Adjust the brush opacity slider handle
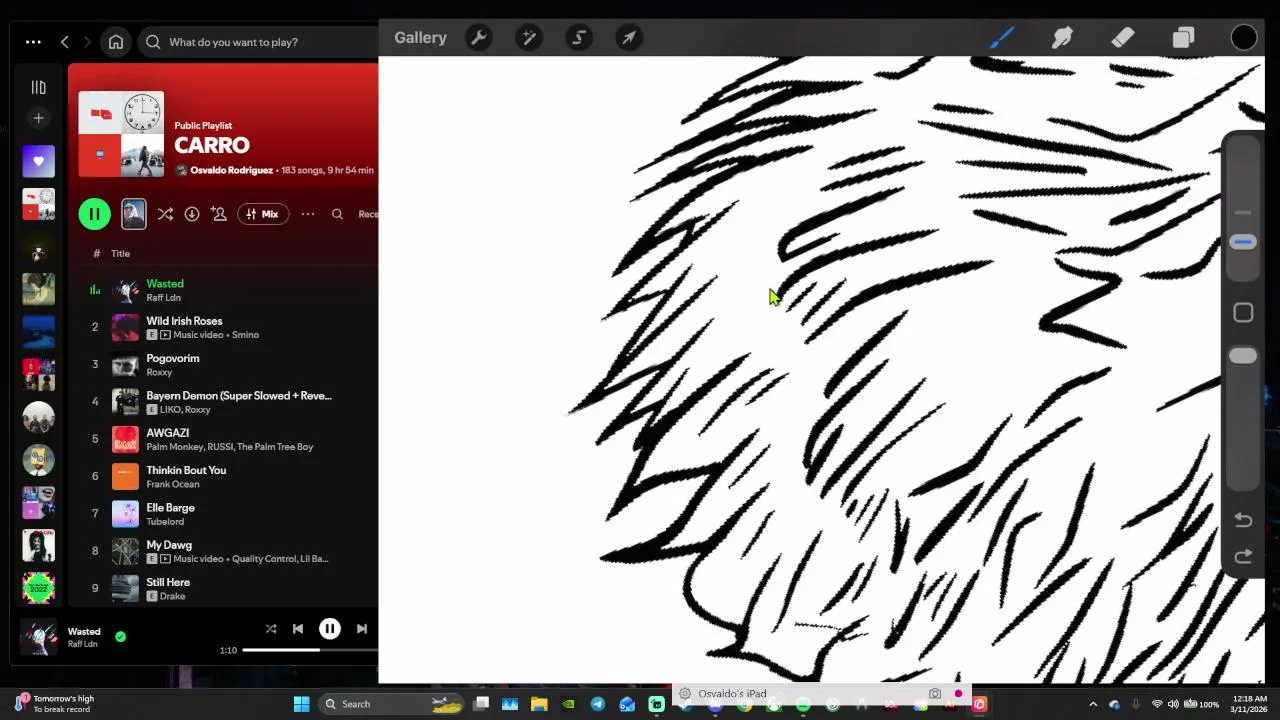Screen dimensions: 1280x720 click(1243, 356)
